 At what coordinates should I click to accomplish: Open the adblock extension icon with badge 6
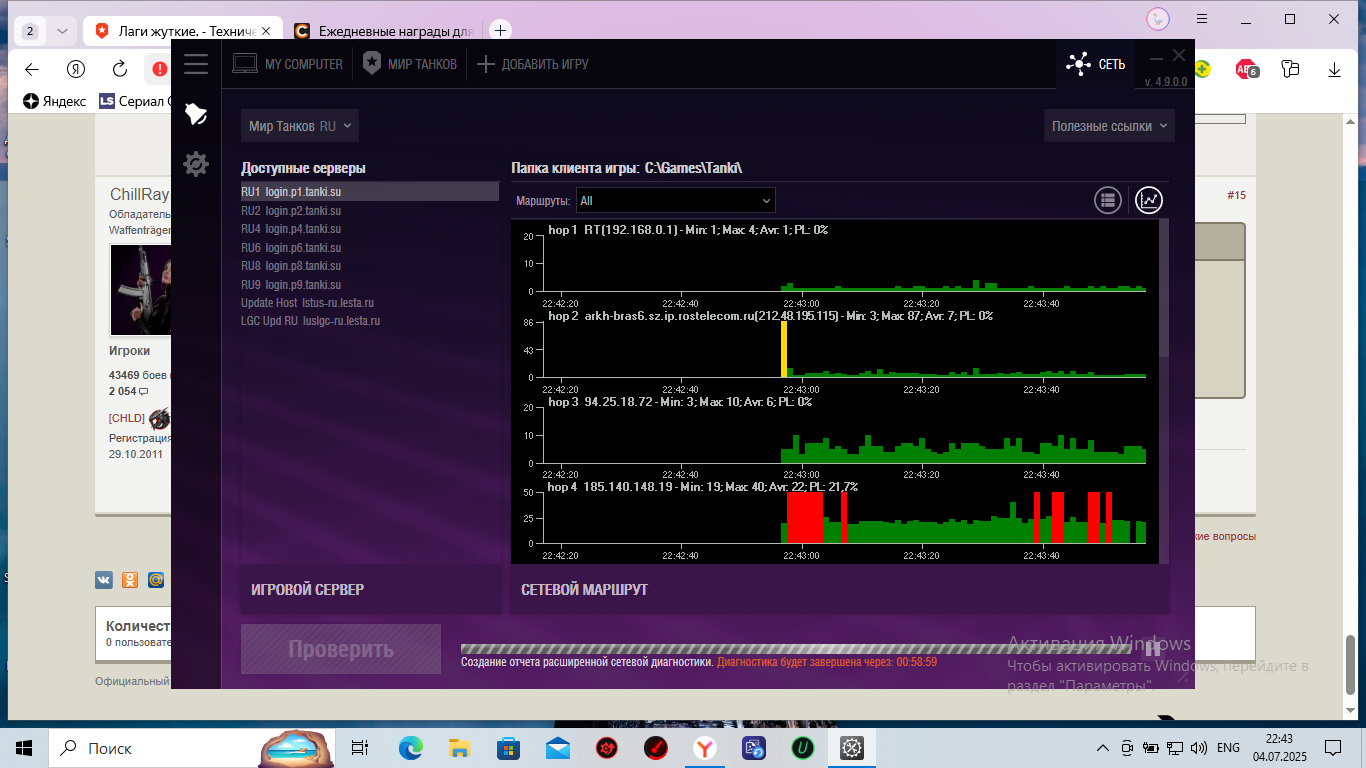[x=1246, y=69]
